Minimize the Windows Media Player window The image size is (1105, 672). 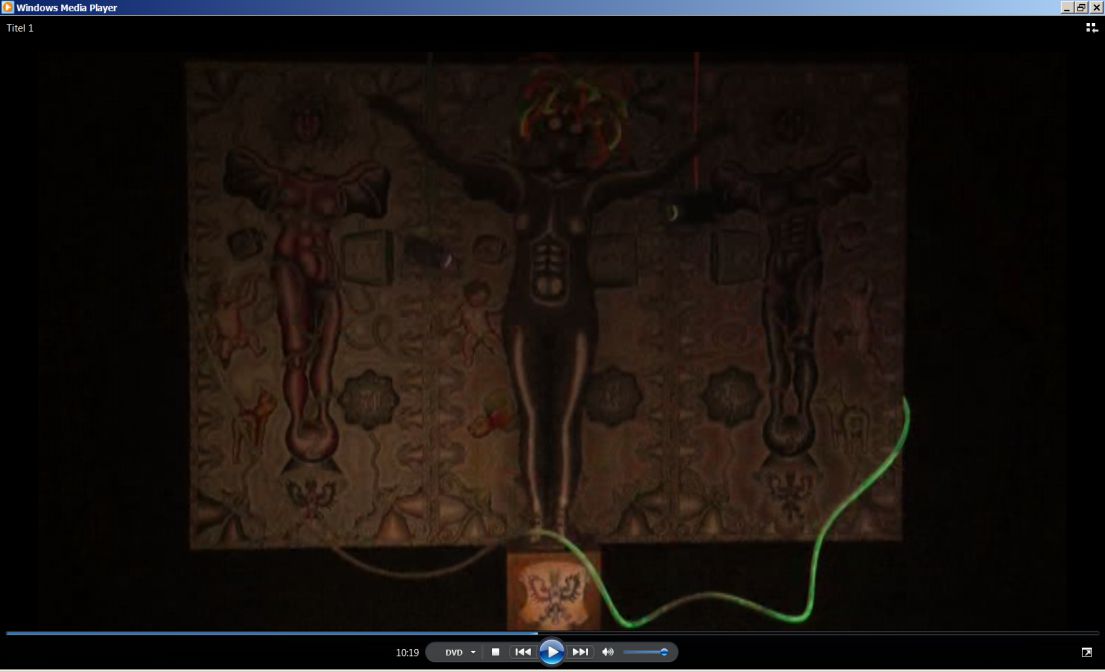tap(1067, 7)
